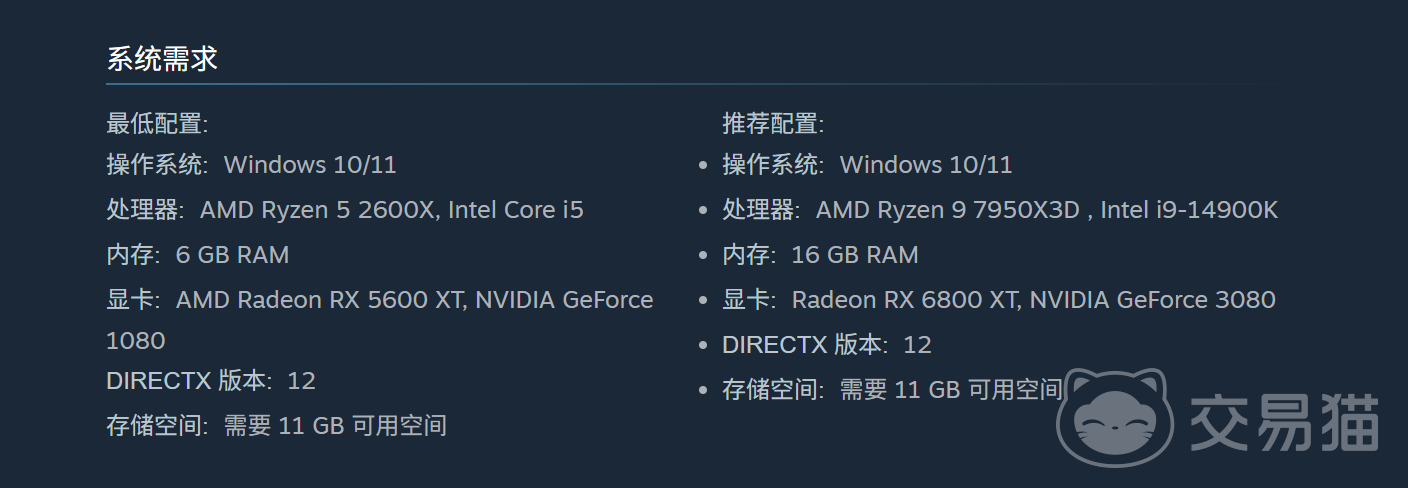
Task: Select the 最低配置 heading
Action: pos(157,124)
